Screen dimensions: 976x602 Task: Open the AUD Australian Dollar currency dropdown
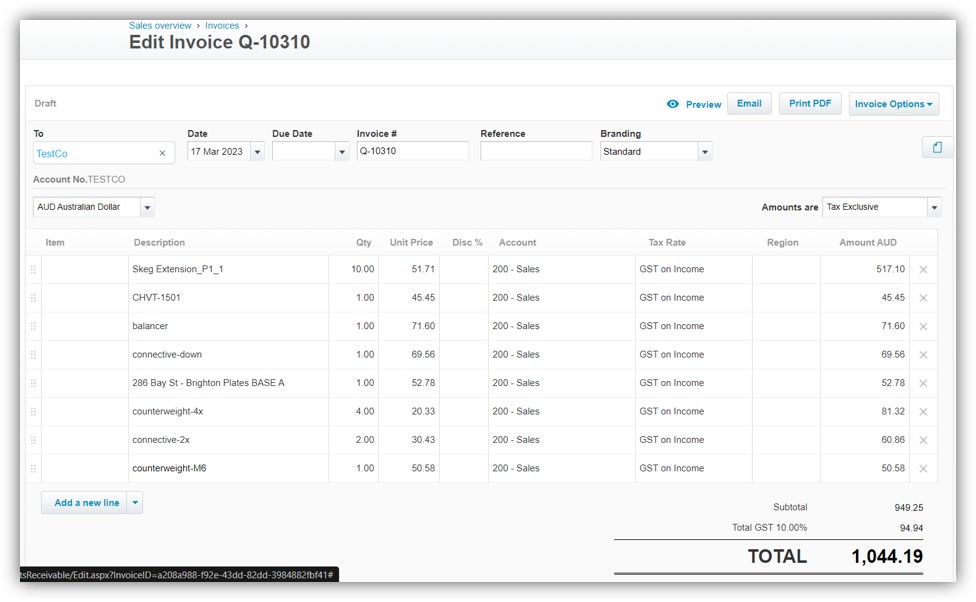coord(146,207)
